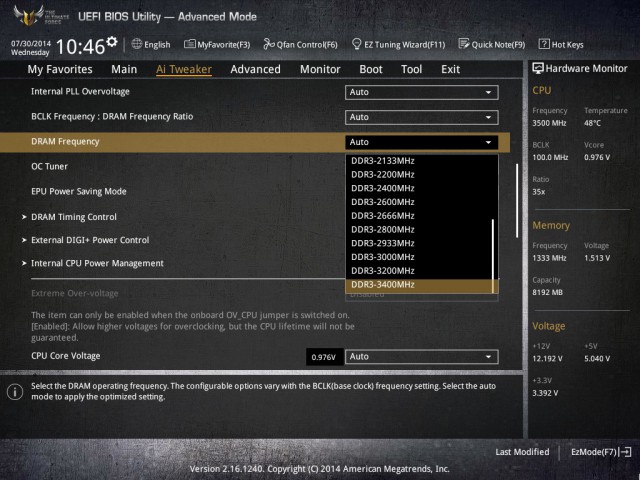The height and width of the screenshot is (480, 640).
Task: Choose DDR3-2933MHz option
Action: (420, 243)
